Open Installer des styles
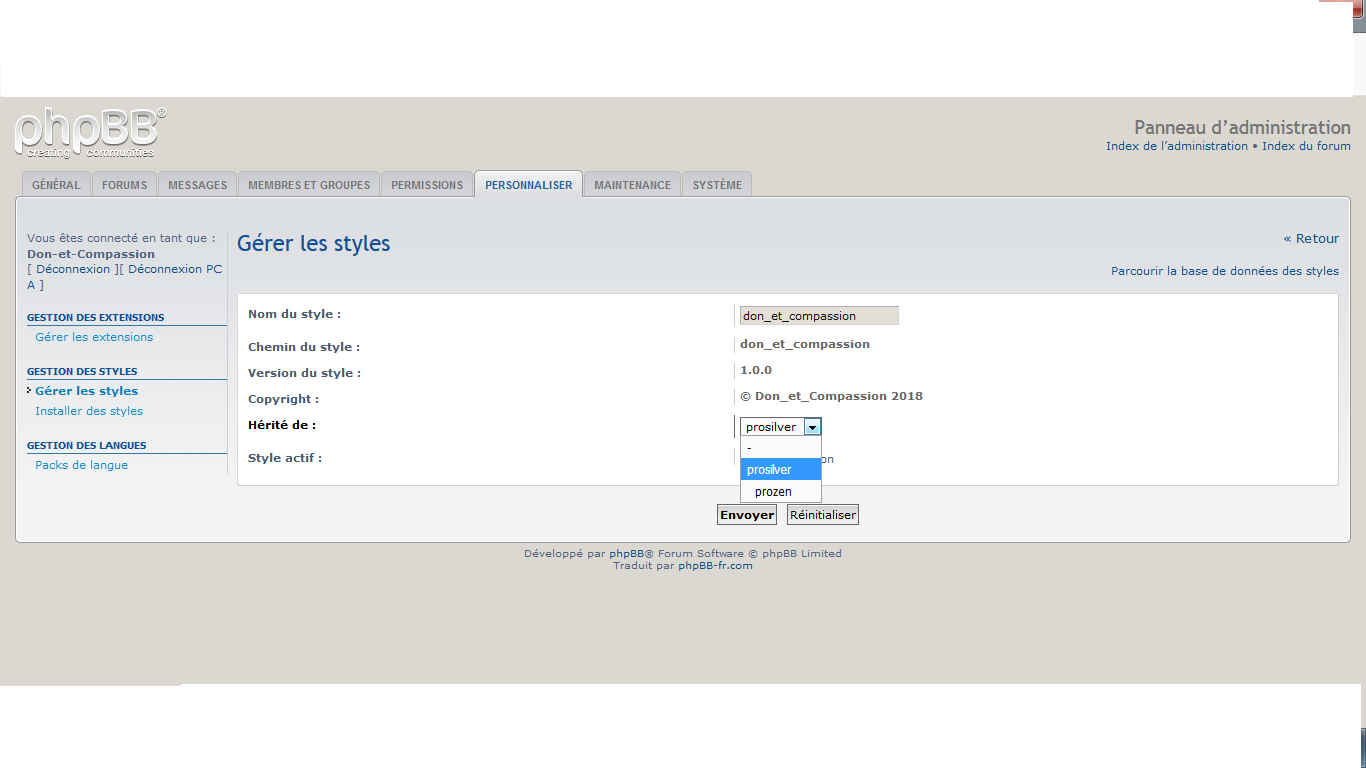The width and height of the screenshot is (1366, 768). [89, 411]
